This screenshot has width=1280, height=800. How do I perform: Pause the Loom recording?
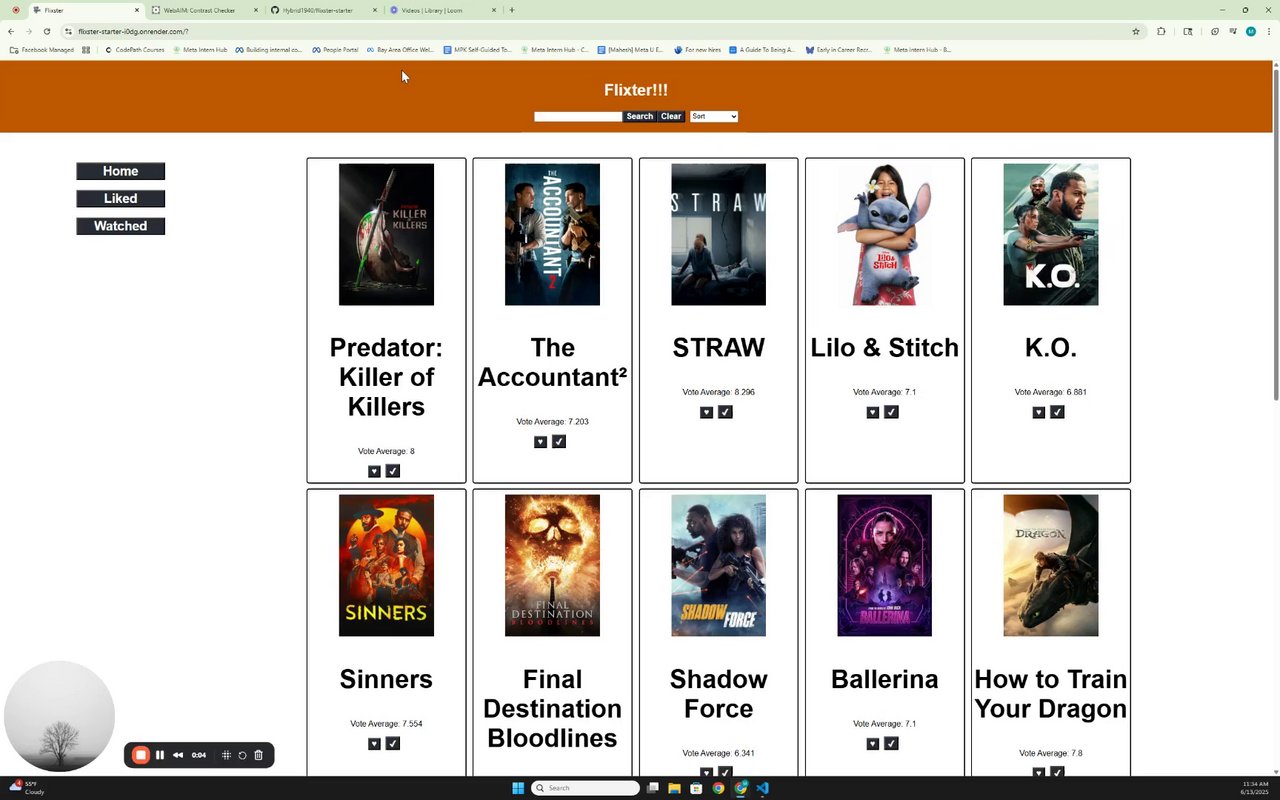point(160,755)
